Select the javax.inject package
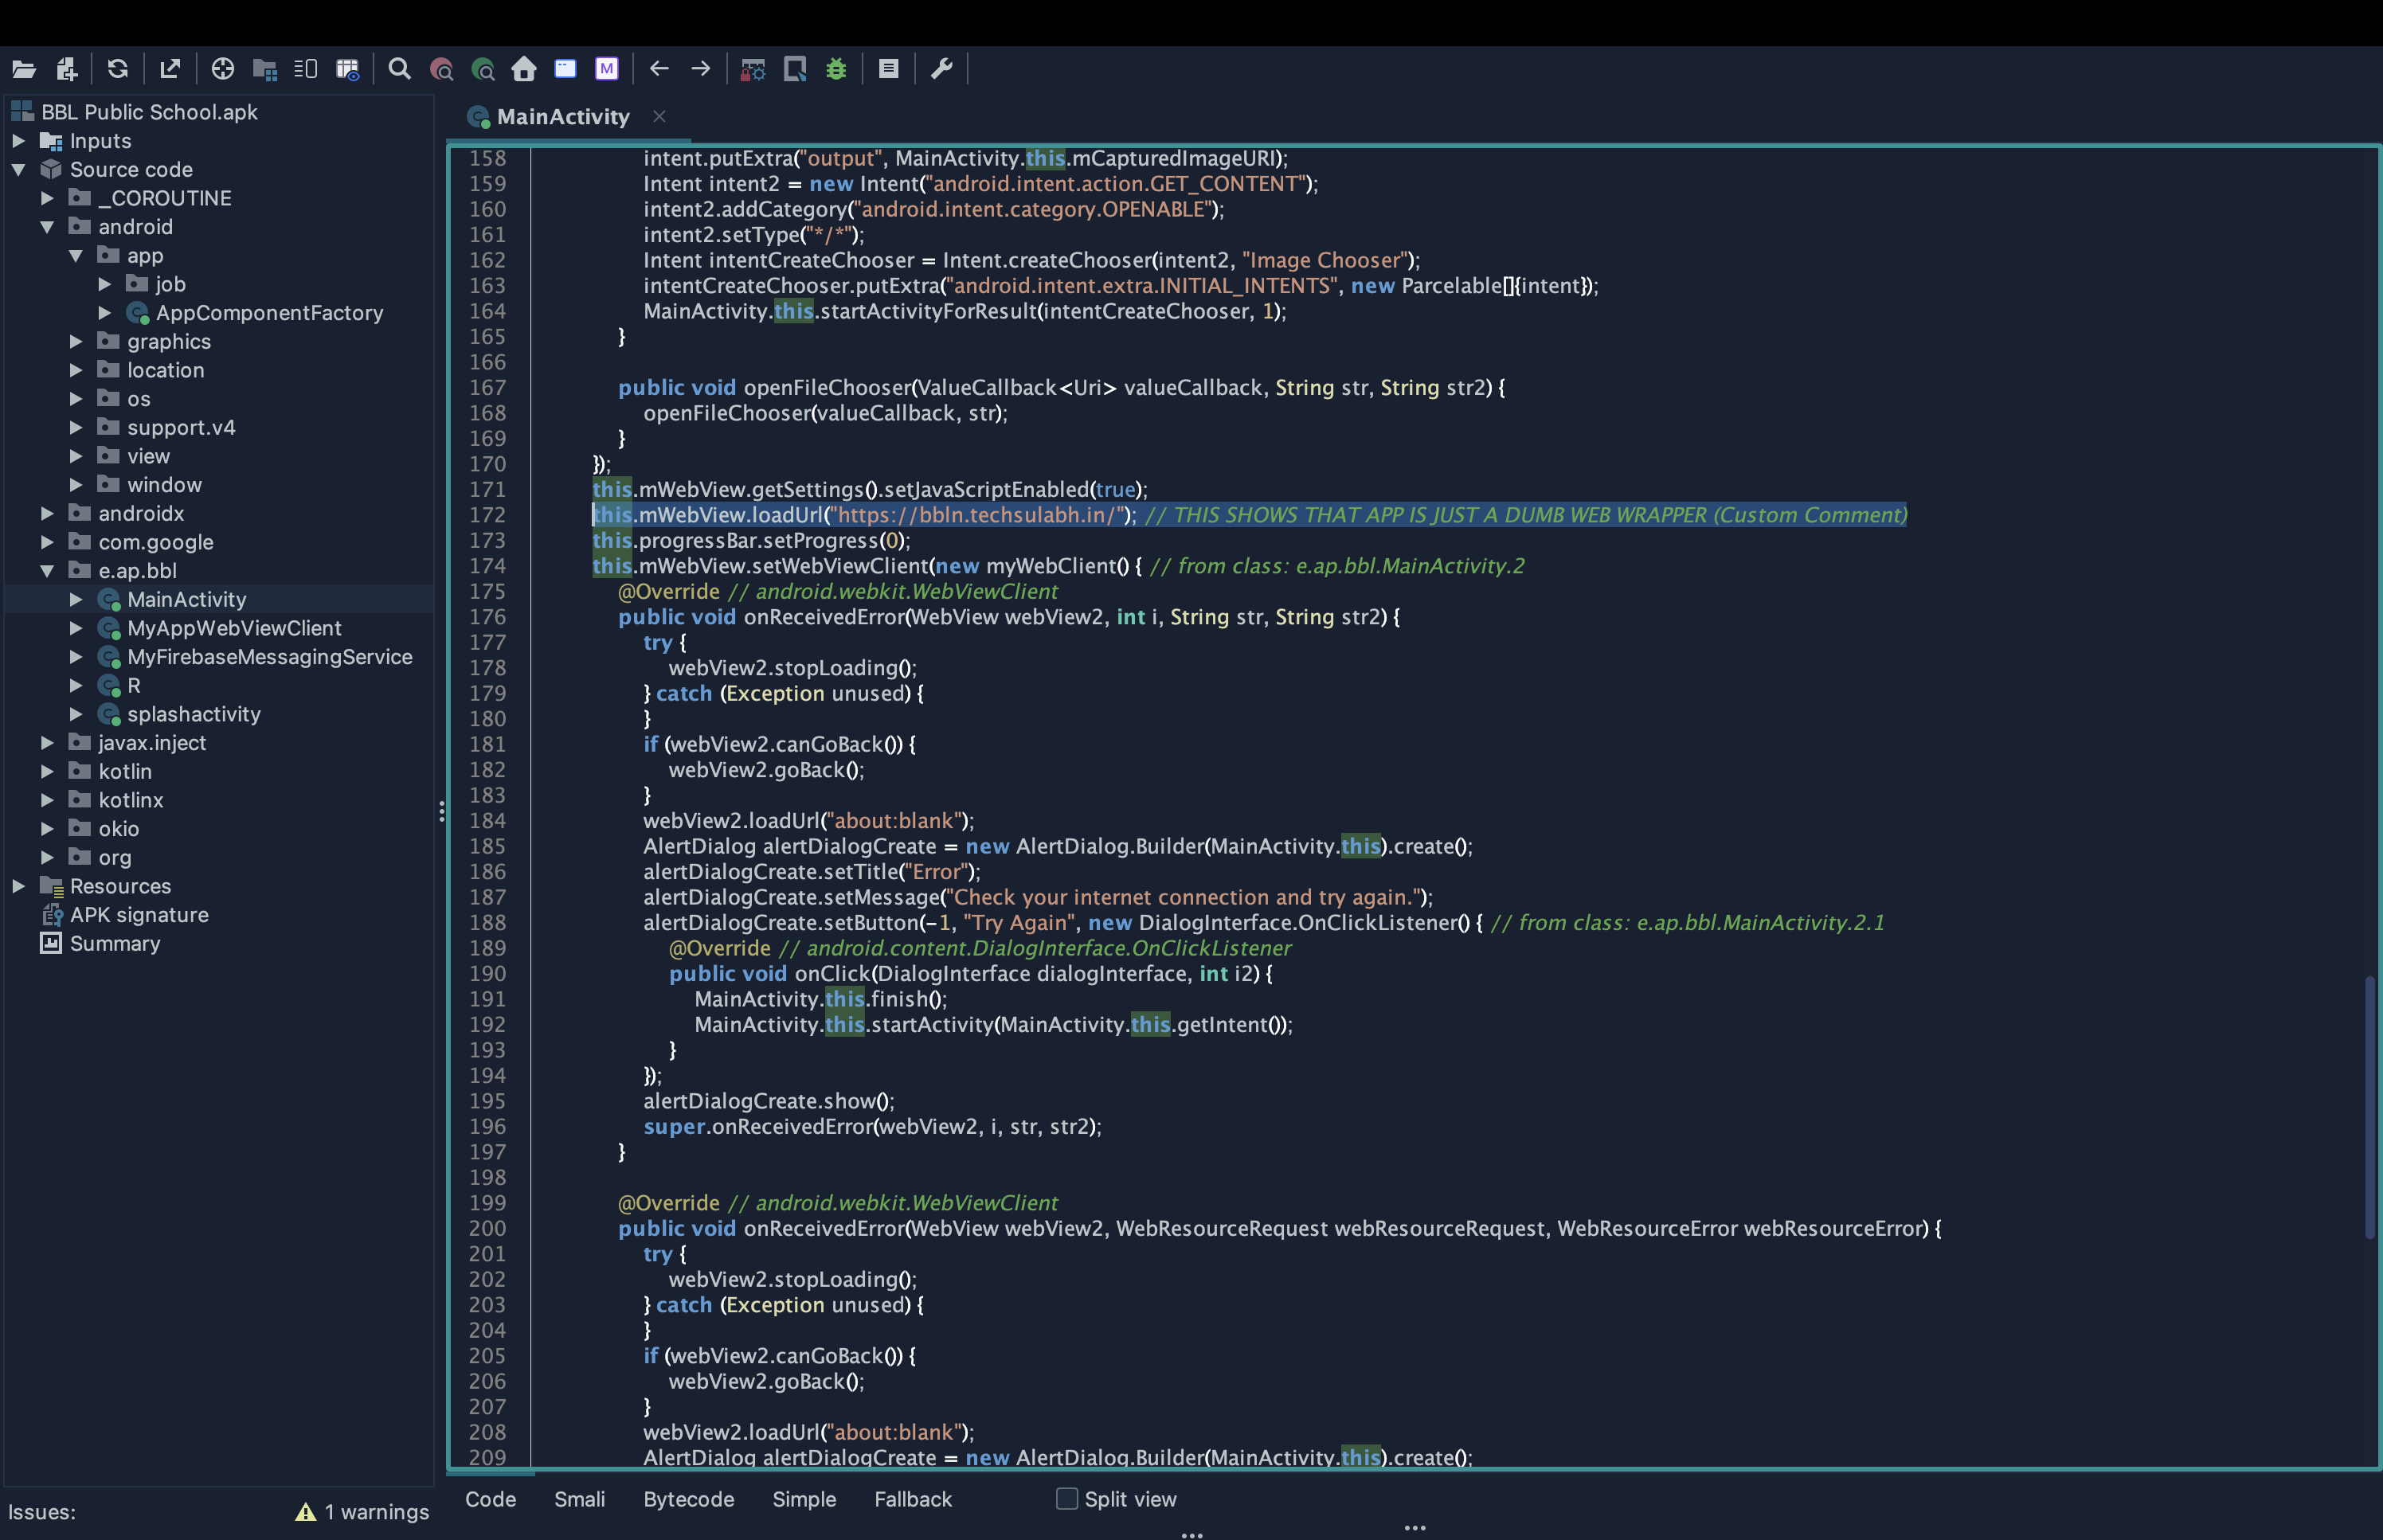Image resolution: width=2383 pixels, height=1540 pixels. [x=152, y=743]
